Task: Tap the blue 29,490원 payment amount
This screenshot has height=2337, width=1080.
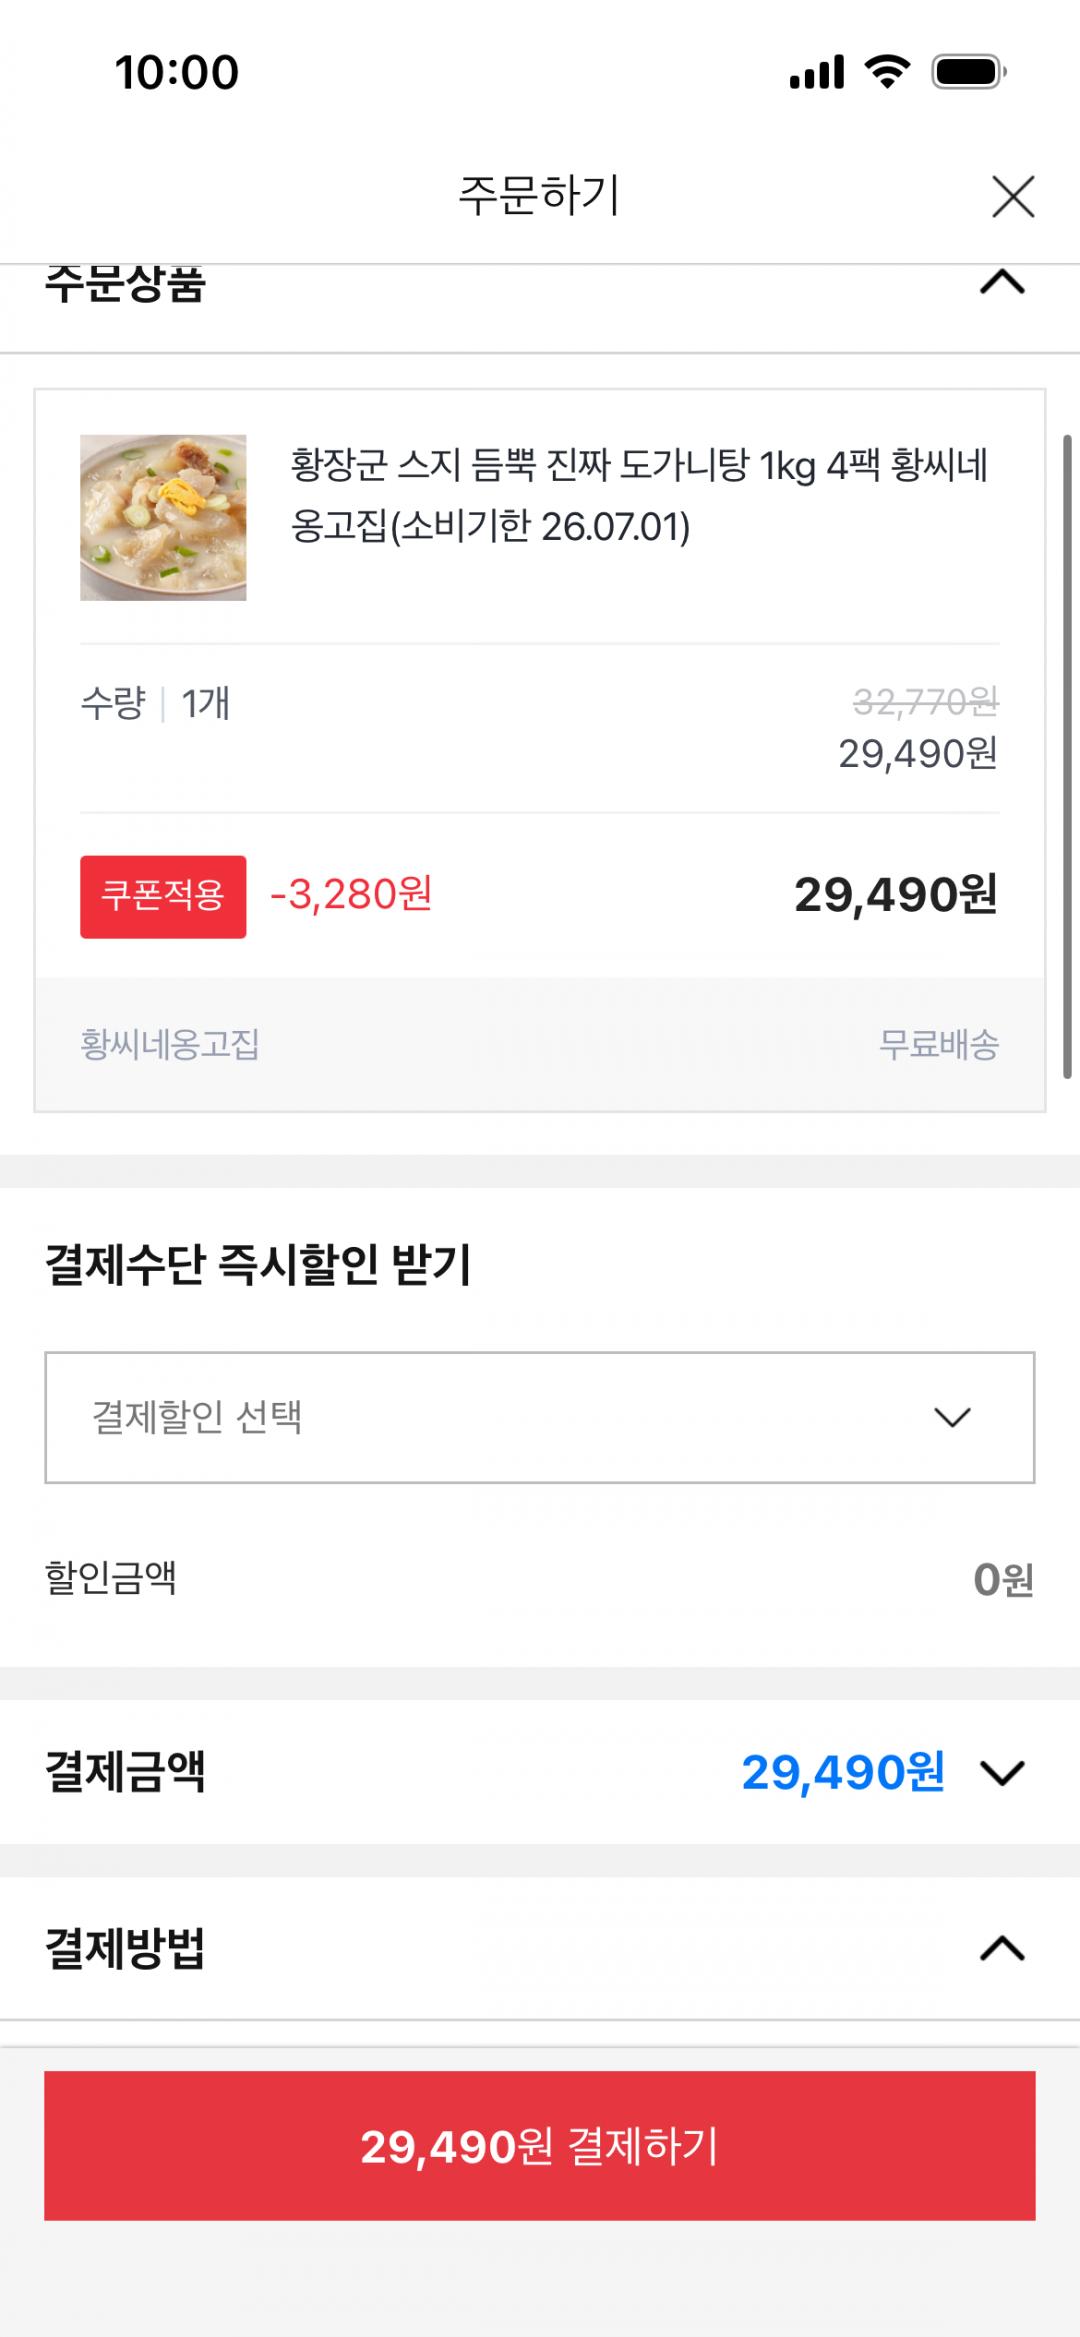Action: point(842,1773)
